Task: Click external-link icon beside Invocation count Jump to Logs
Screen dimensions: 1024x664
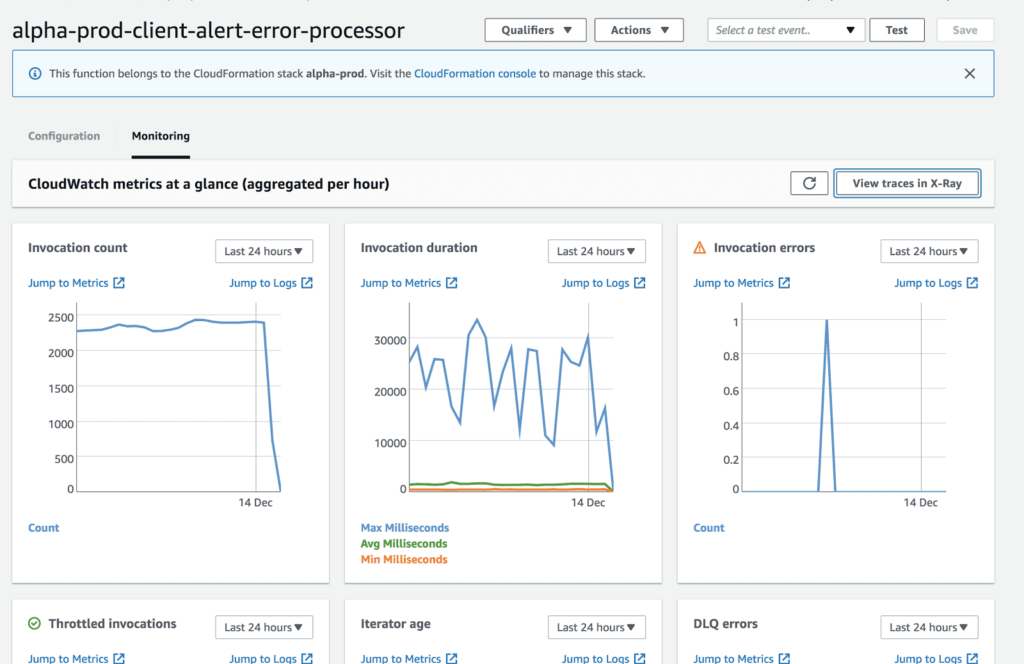Action: (307, 283)
